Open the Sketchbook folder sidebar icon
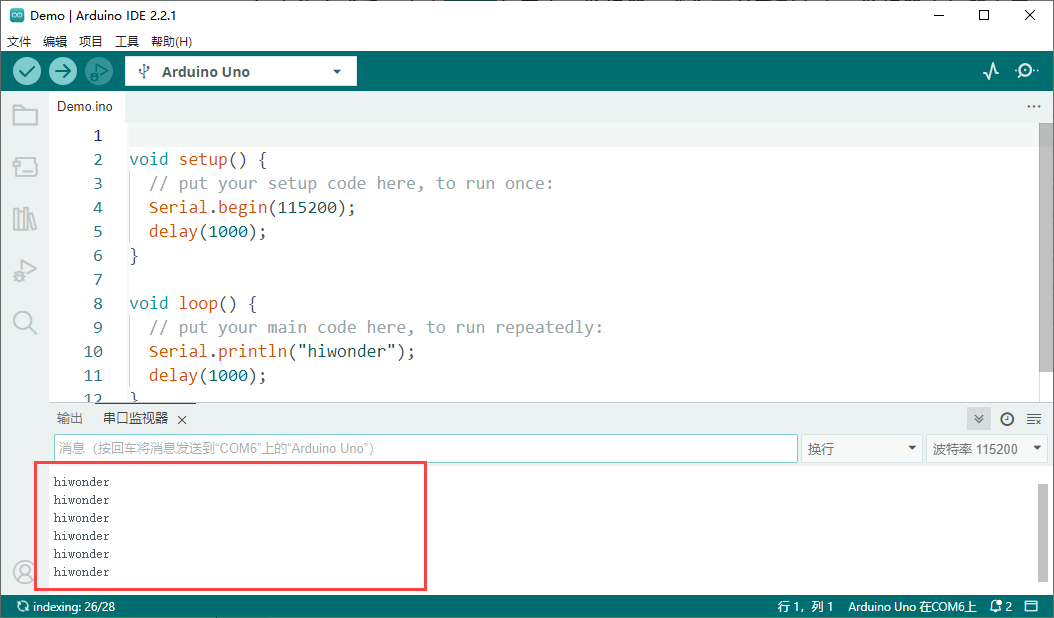The height and width of the screenshot is (618, 1054). pyautogui.click(x=25, y=116)
